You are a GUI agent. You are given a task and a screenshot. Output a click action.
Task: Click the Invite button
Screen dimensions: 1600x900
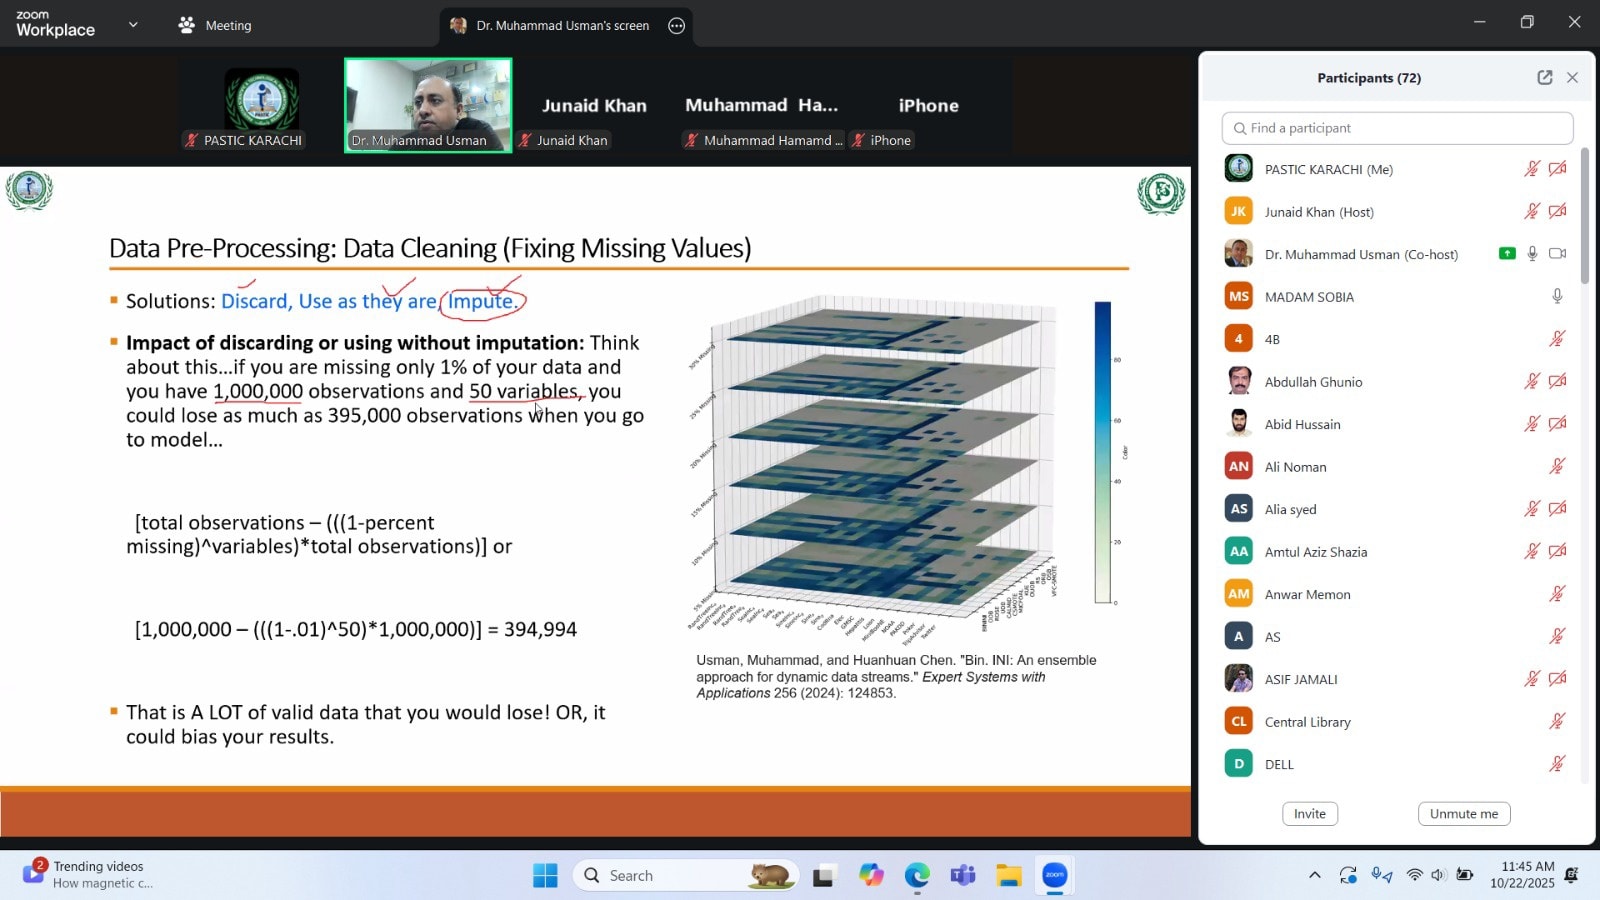(1309, 814)
